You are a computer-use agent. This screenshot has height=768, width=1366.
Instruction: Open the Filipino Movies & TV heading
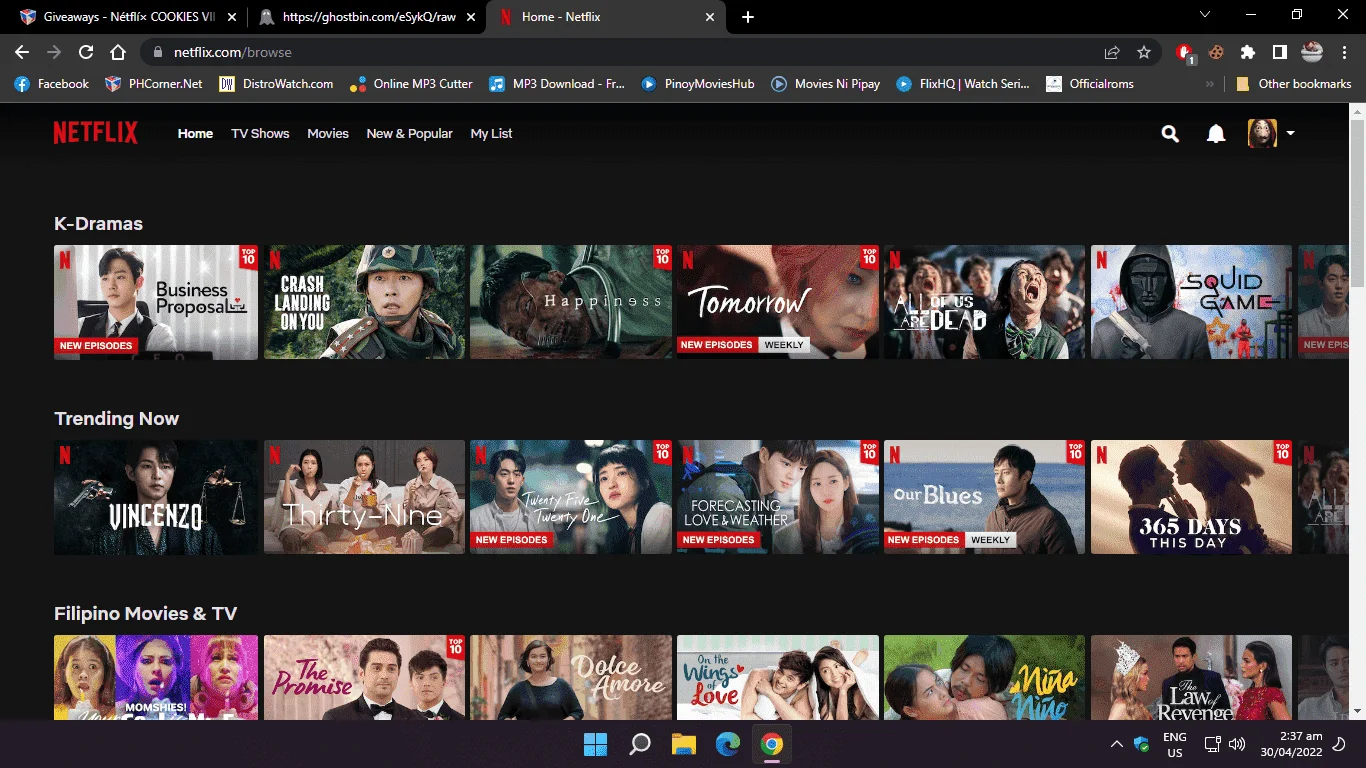pos(145,614)
